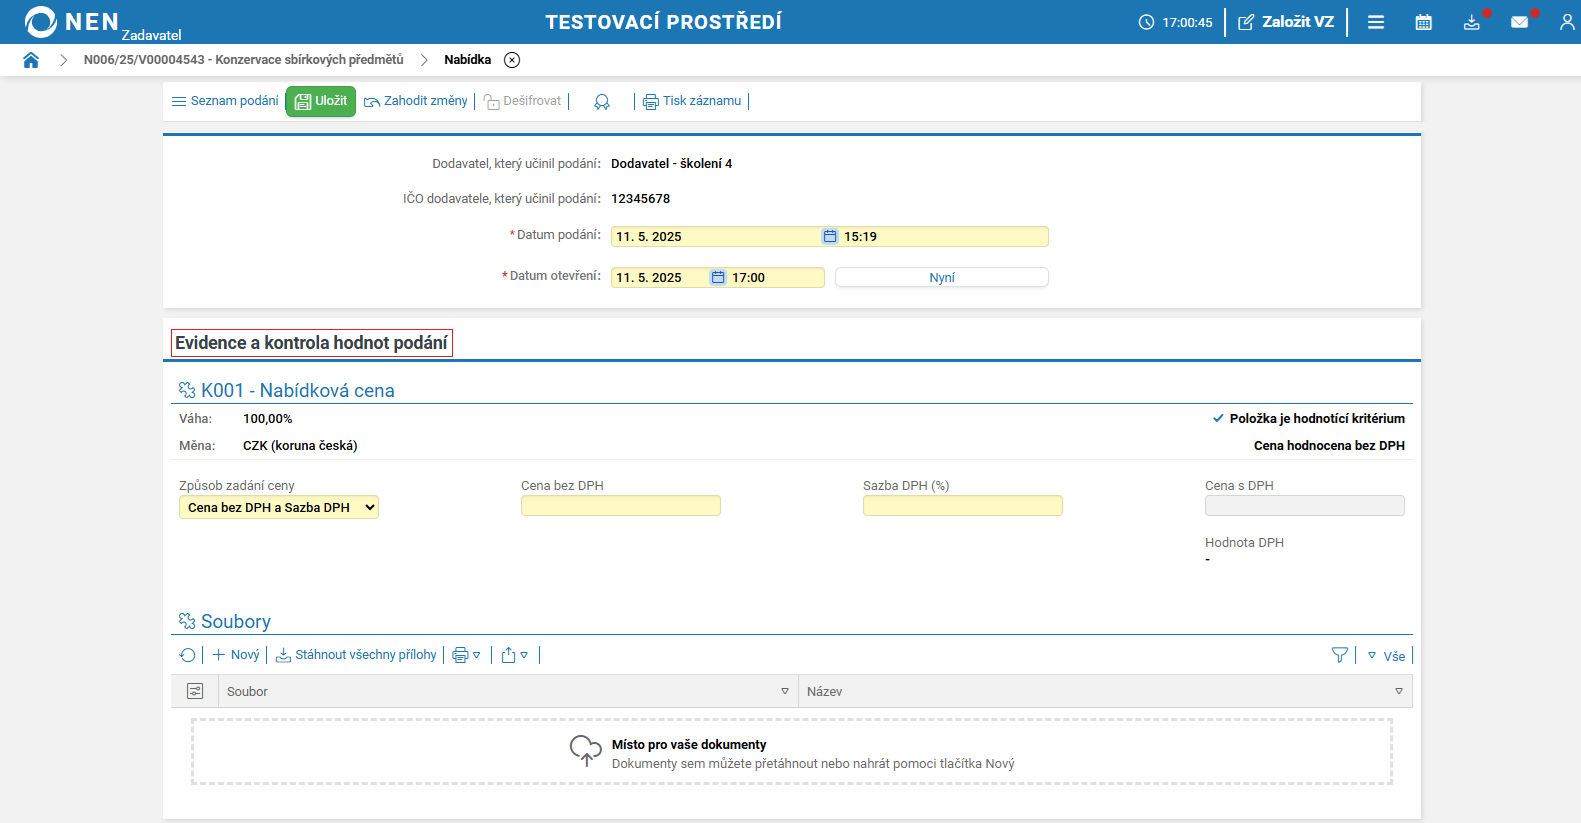
Task: Click Tisk záznamu print option
Action: [x=692, y=101]
